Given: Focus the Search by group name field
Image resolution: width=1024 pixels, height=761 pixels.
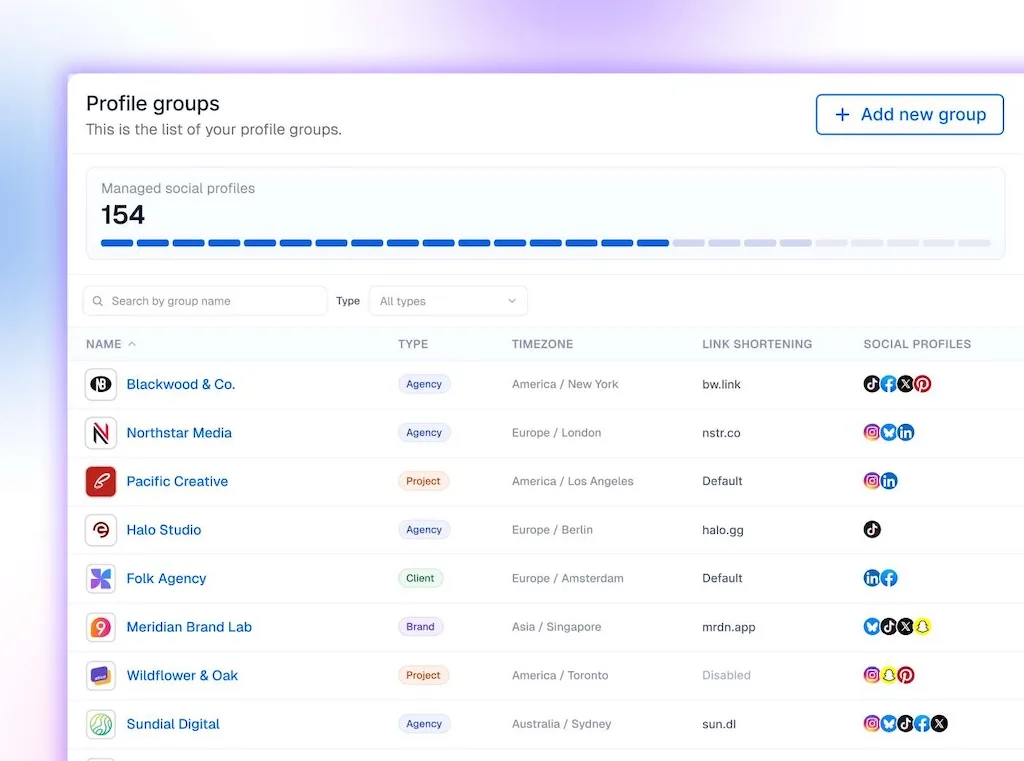Looking at the screenshot, I should click(x=205, y=301).
